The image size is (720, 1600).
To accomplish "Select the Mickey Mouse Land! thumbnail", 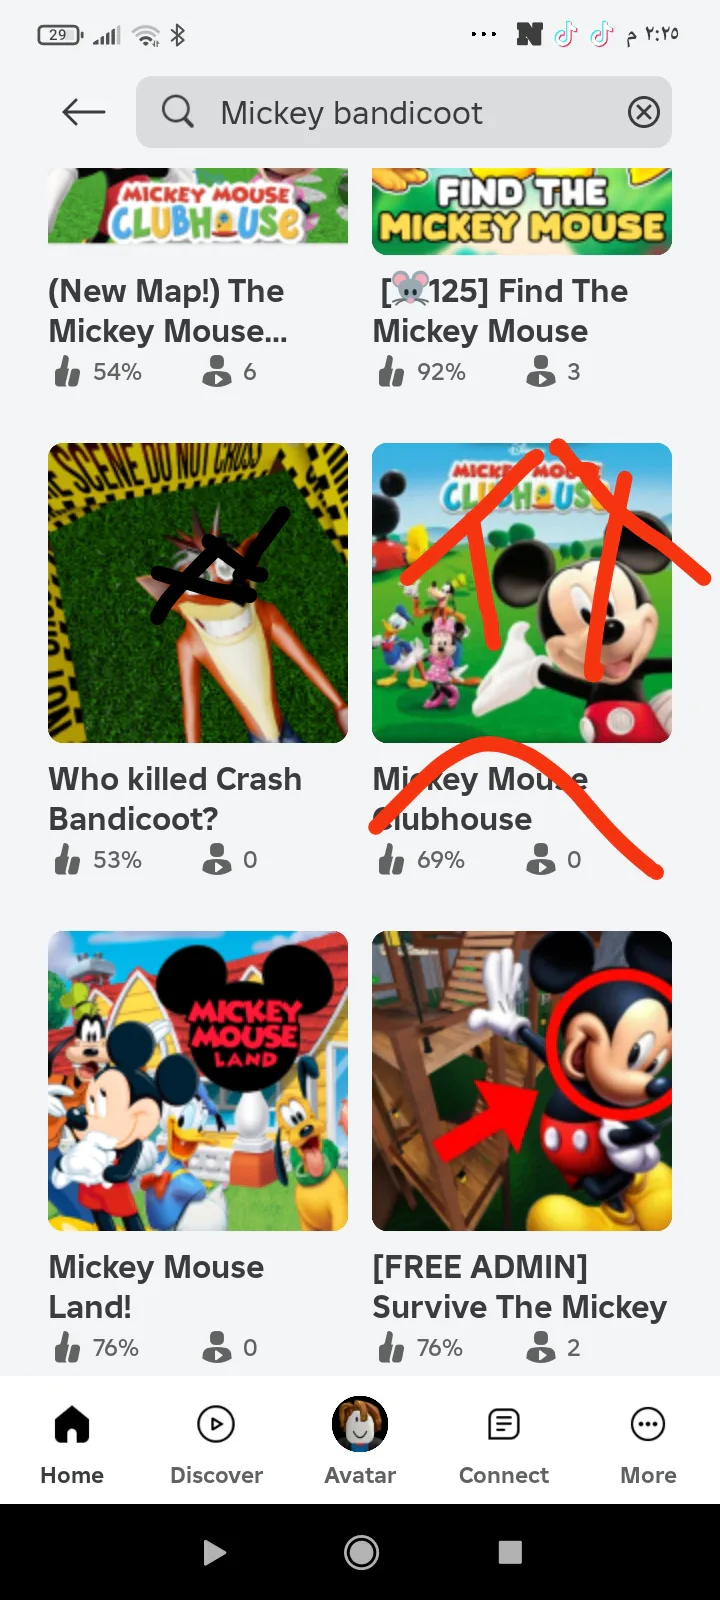I will pos(198,1081).
